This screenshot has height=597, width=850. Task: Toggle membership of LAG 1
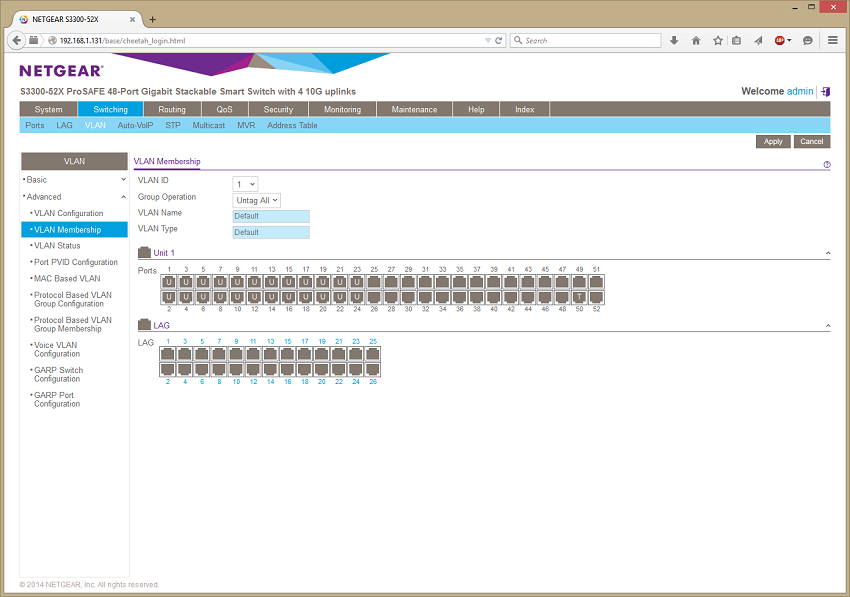(168, 354)
